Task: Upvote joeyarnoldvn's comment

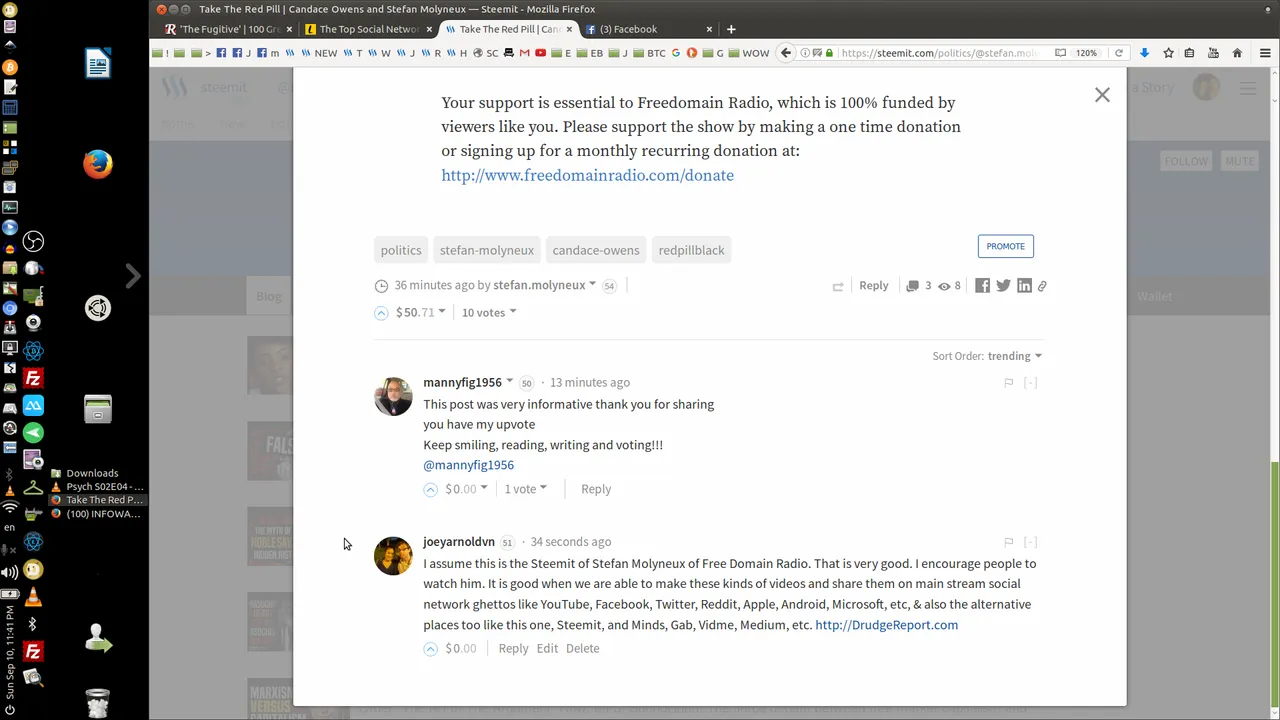Action: (430, 649)
